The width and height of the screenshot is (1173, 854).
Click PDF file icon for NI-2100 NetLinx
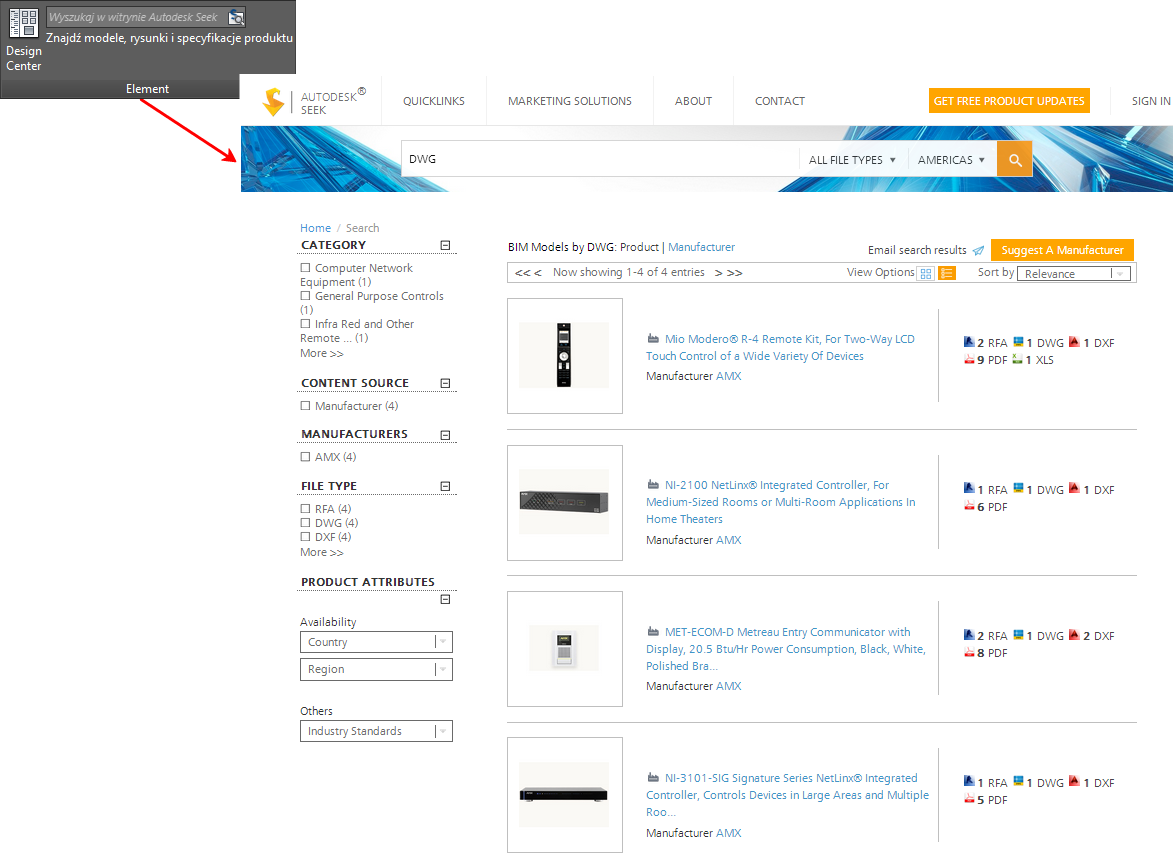coord(969,506)
